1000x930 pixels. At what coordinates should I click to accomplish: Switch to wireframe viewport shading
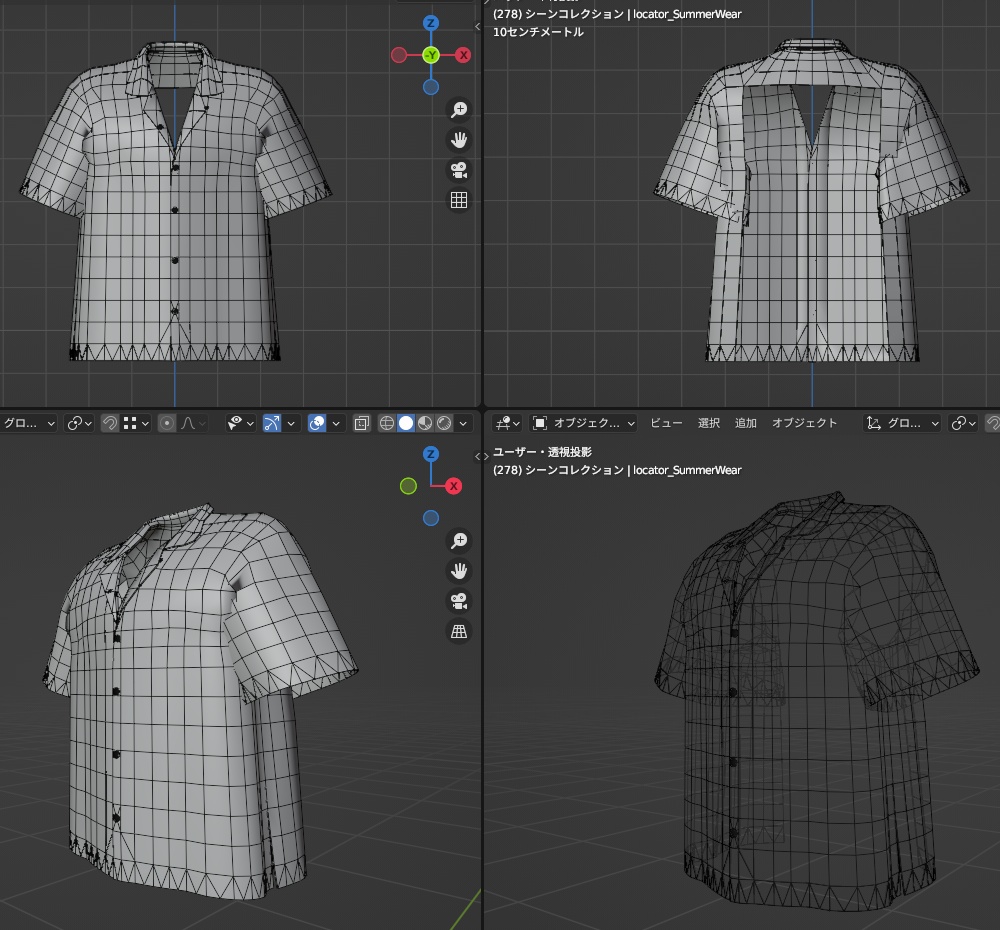[386, 423]
